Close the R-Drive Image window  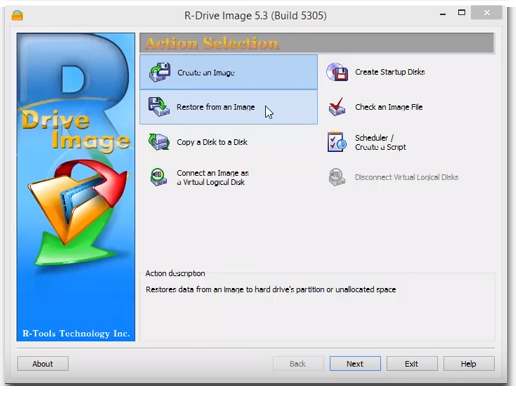[x=487, y=13]
